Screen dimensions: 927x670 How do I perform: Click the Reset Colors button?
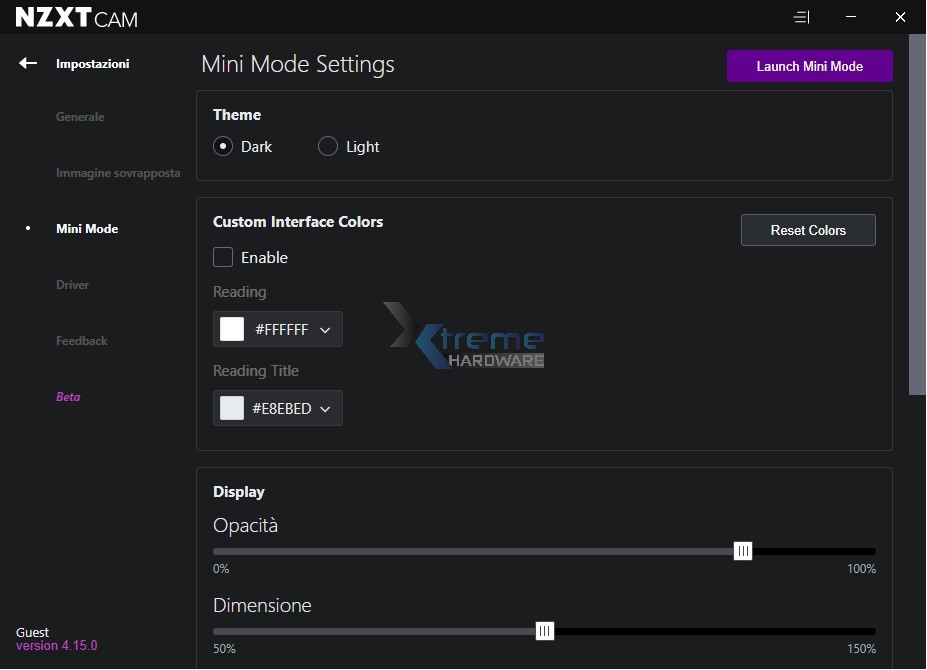click(x=808, y=230)
